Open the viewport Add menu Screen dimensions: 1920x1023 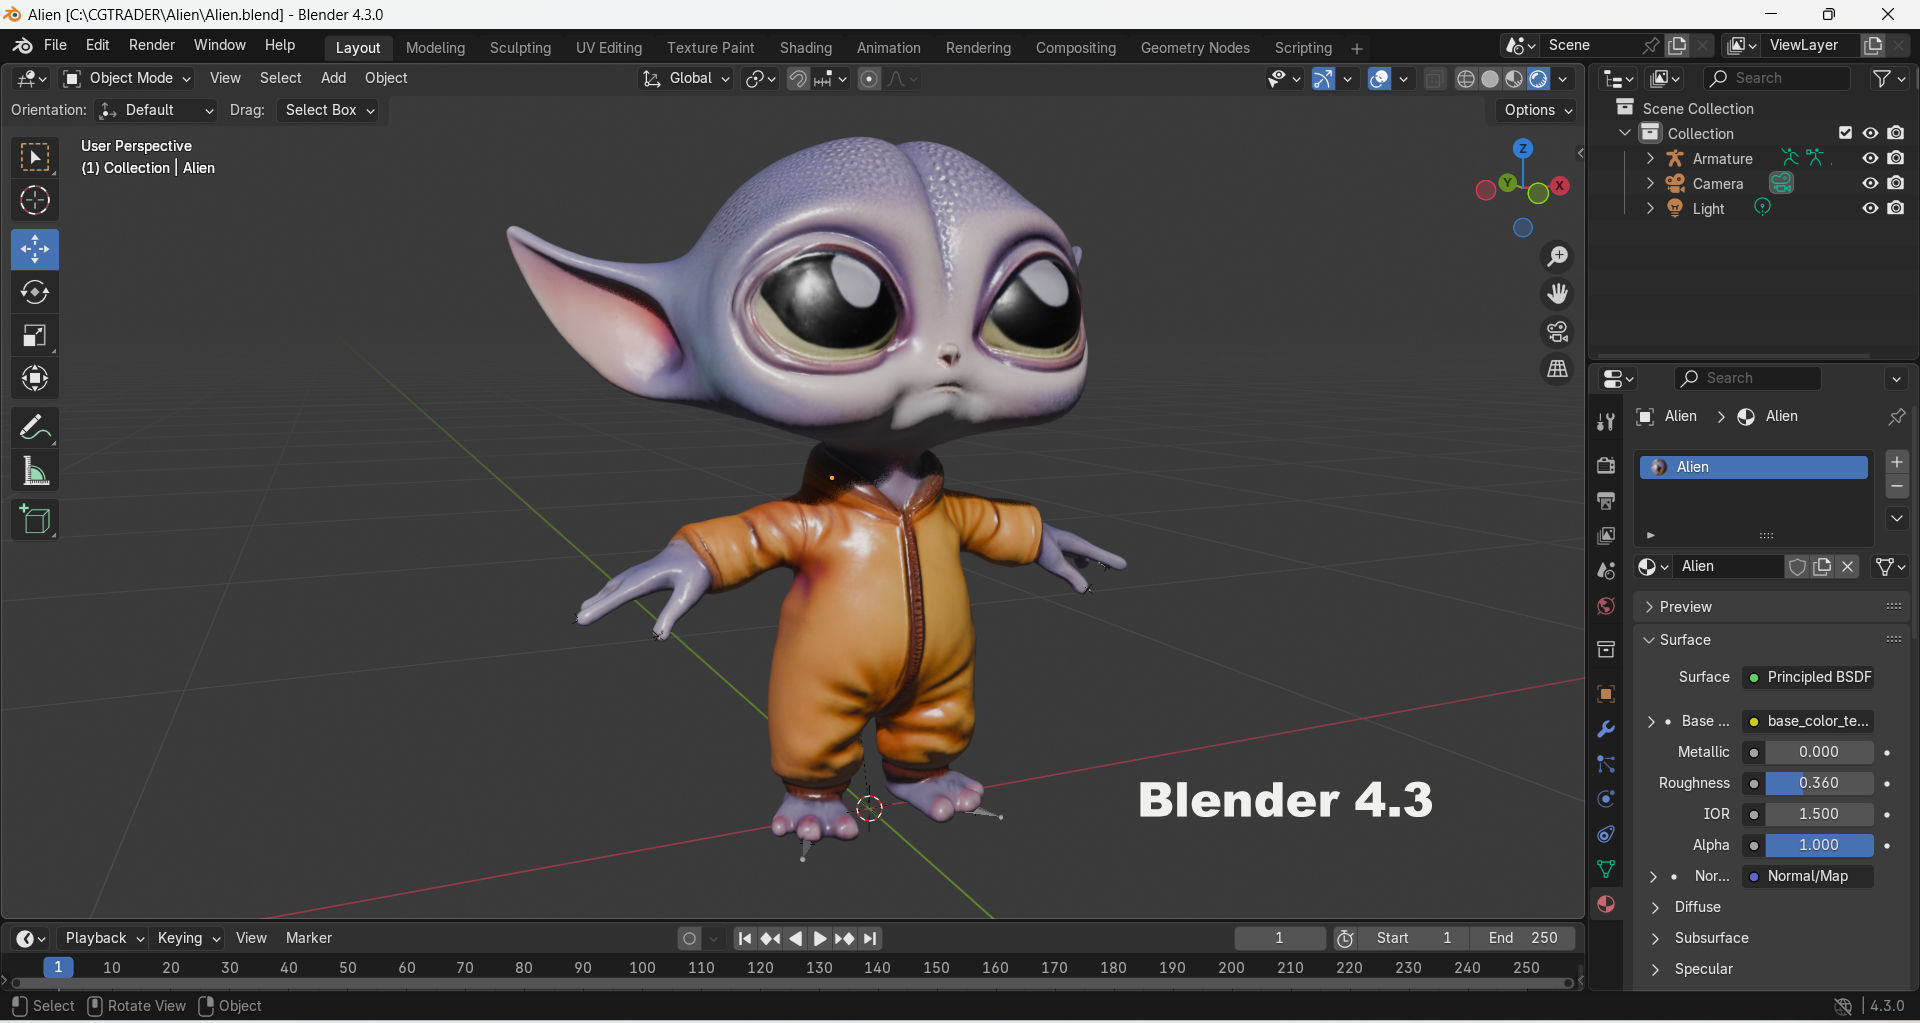[x=333, y=78]
